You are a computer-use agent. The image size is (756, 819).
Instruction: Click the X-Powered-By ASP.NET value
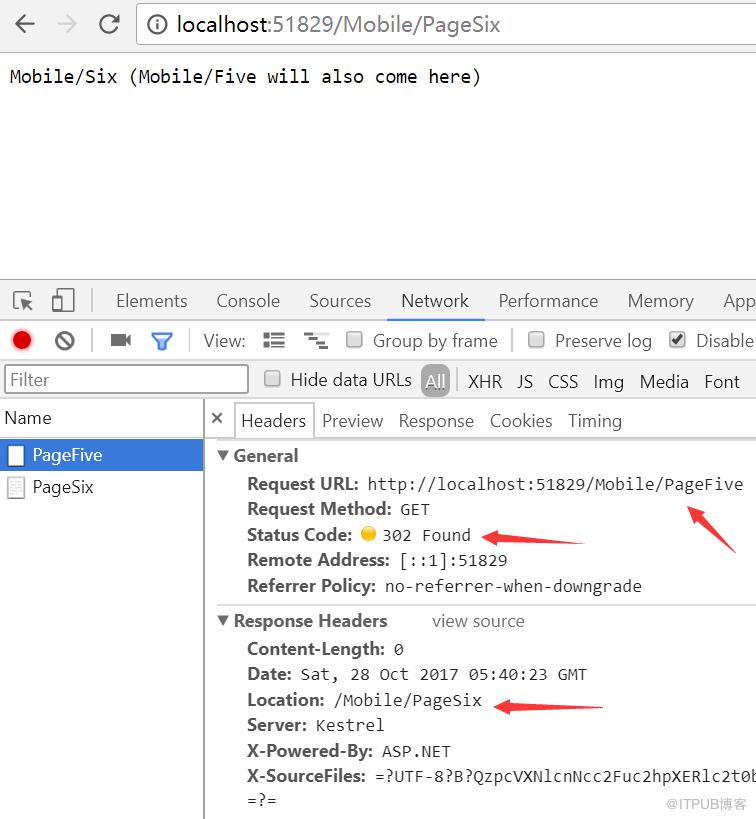click(416, 751)
